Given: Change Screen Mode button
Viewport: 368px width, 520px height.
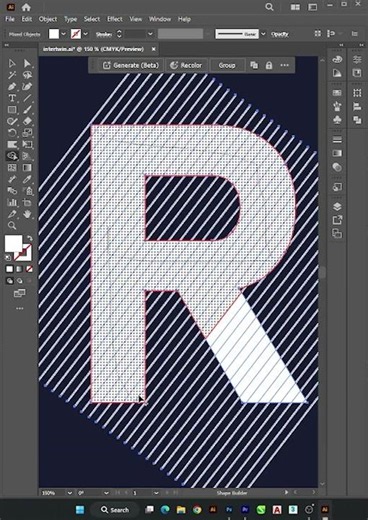Looking at the screenshot, I should click(19, 293).
